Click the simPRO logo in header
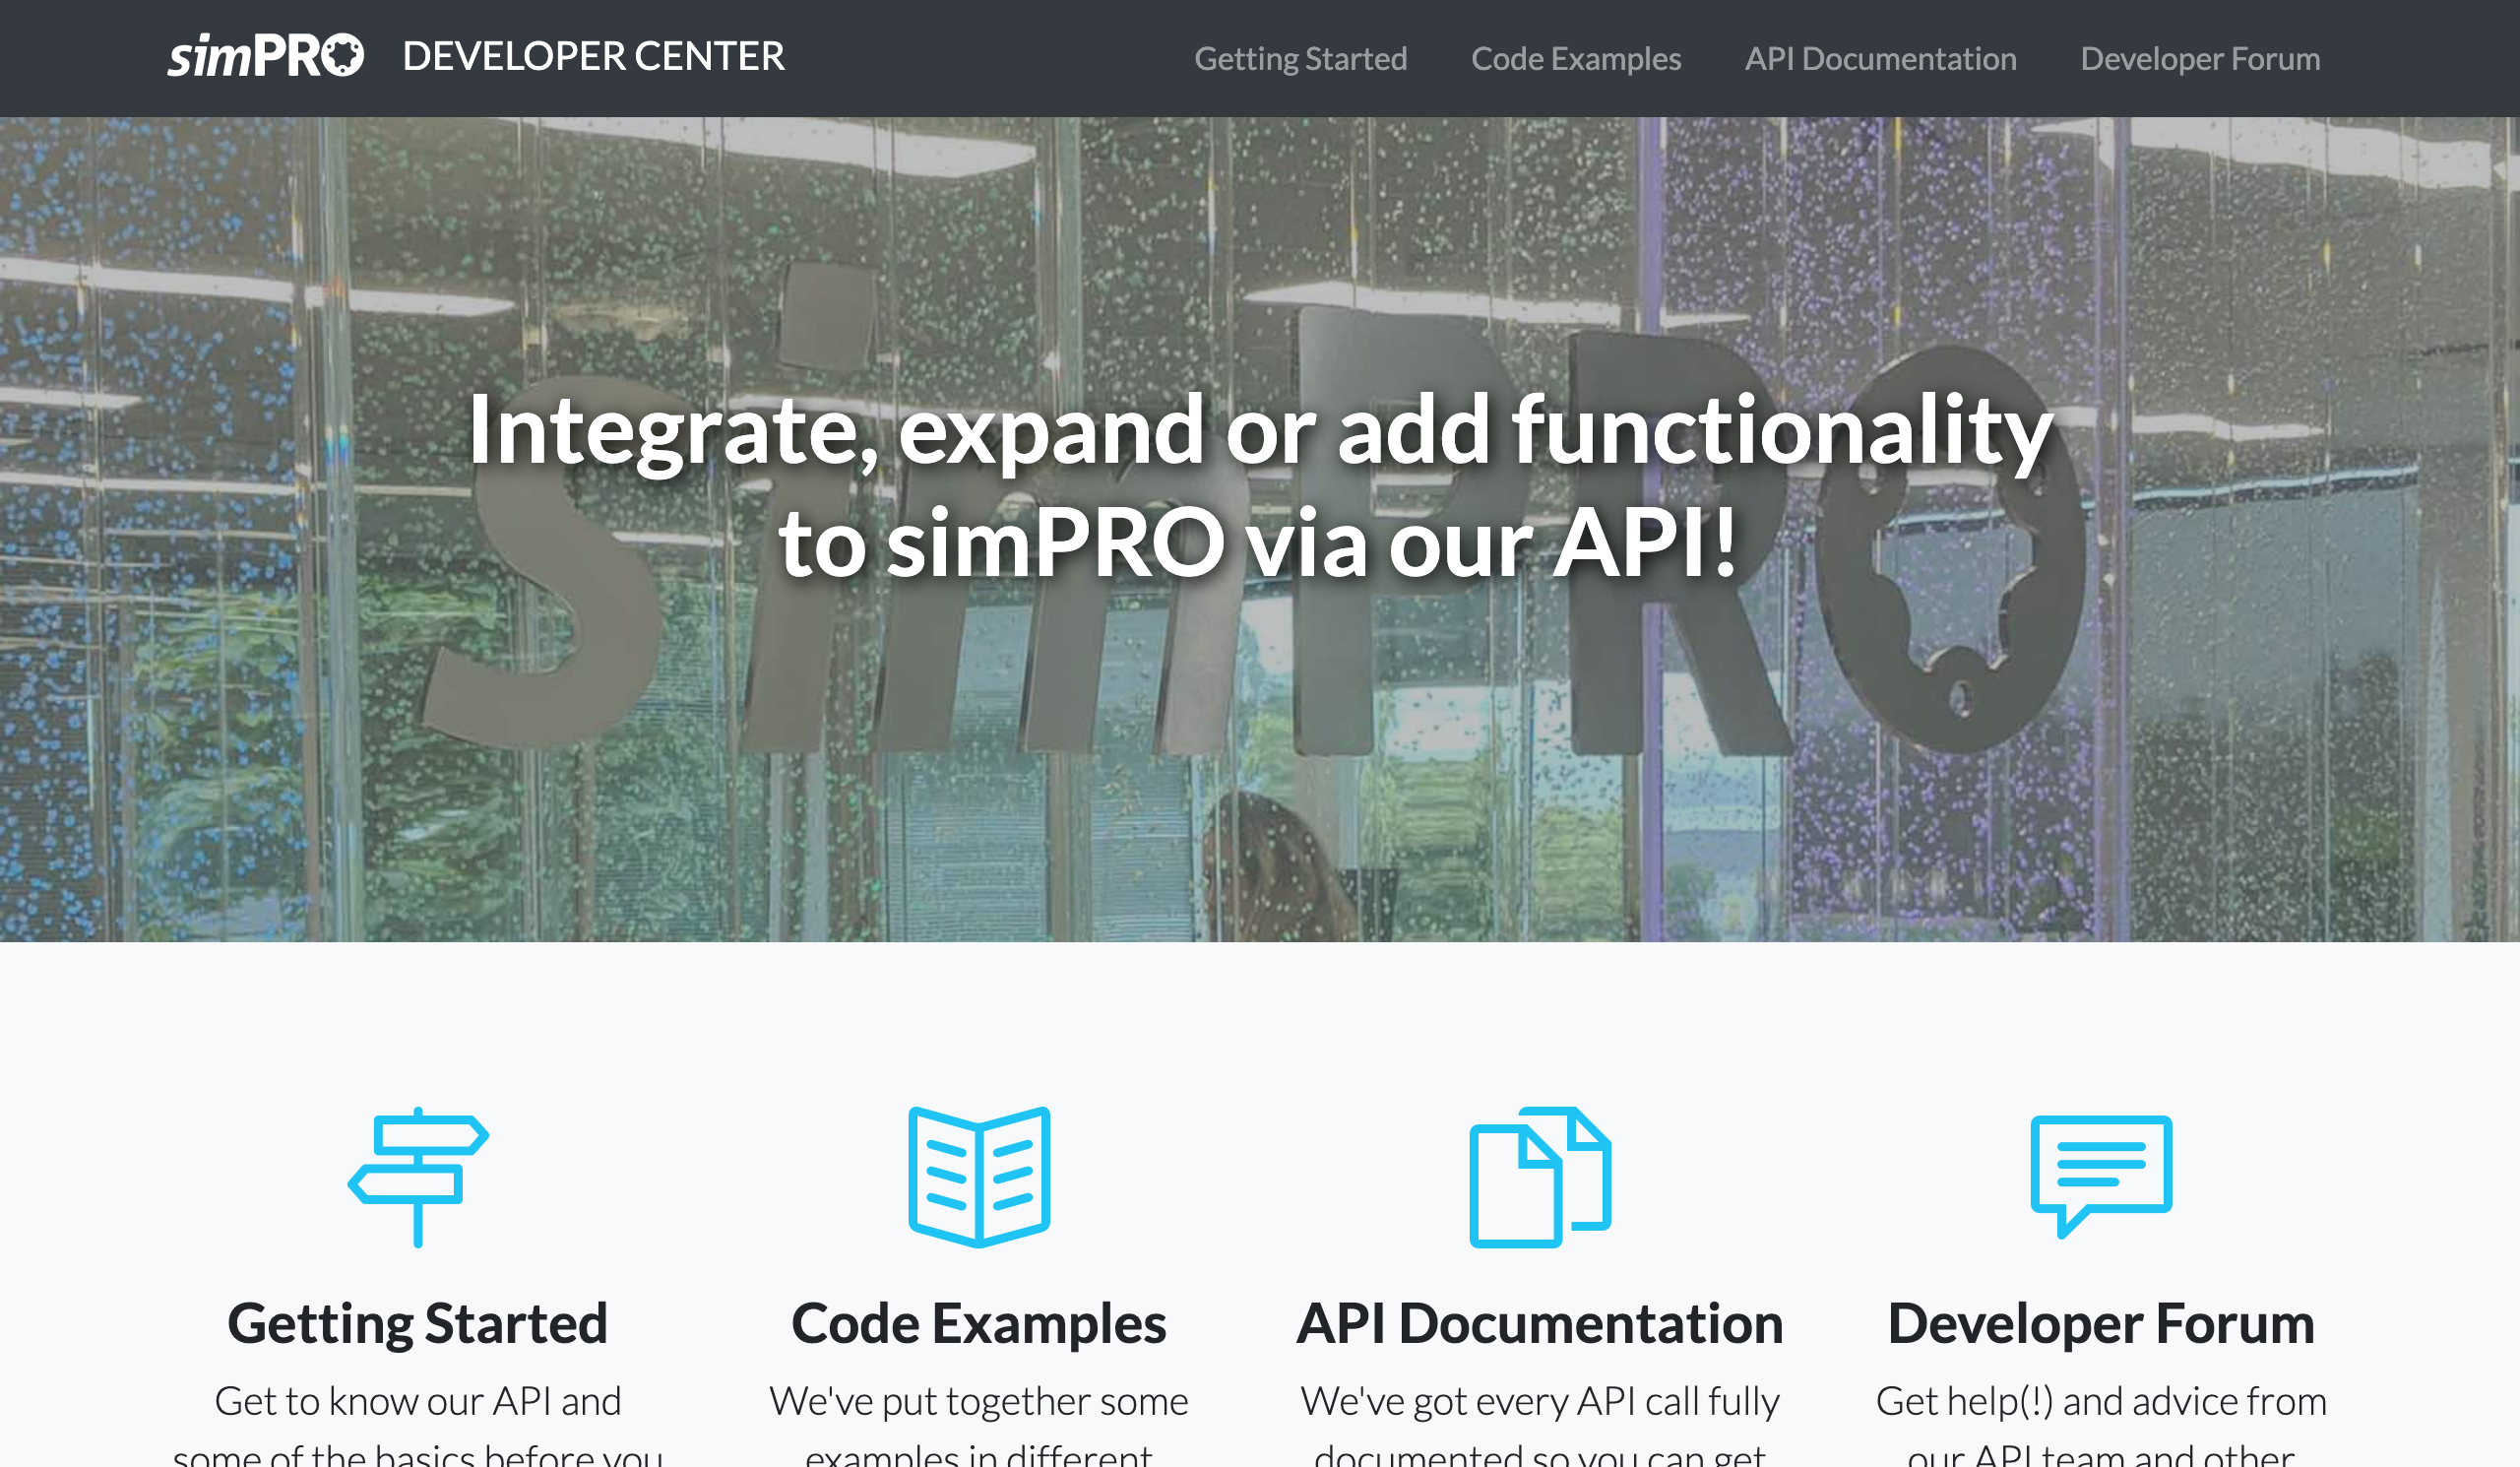Image resolution: width=2520 pixels, height=1467 pixels. pos(266,56)
